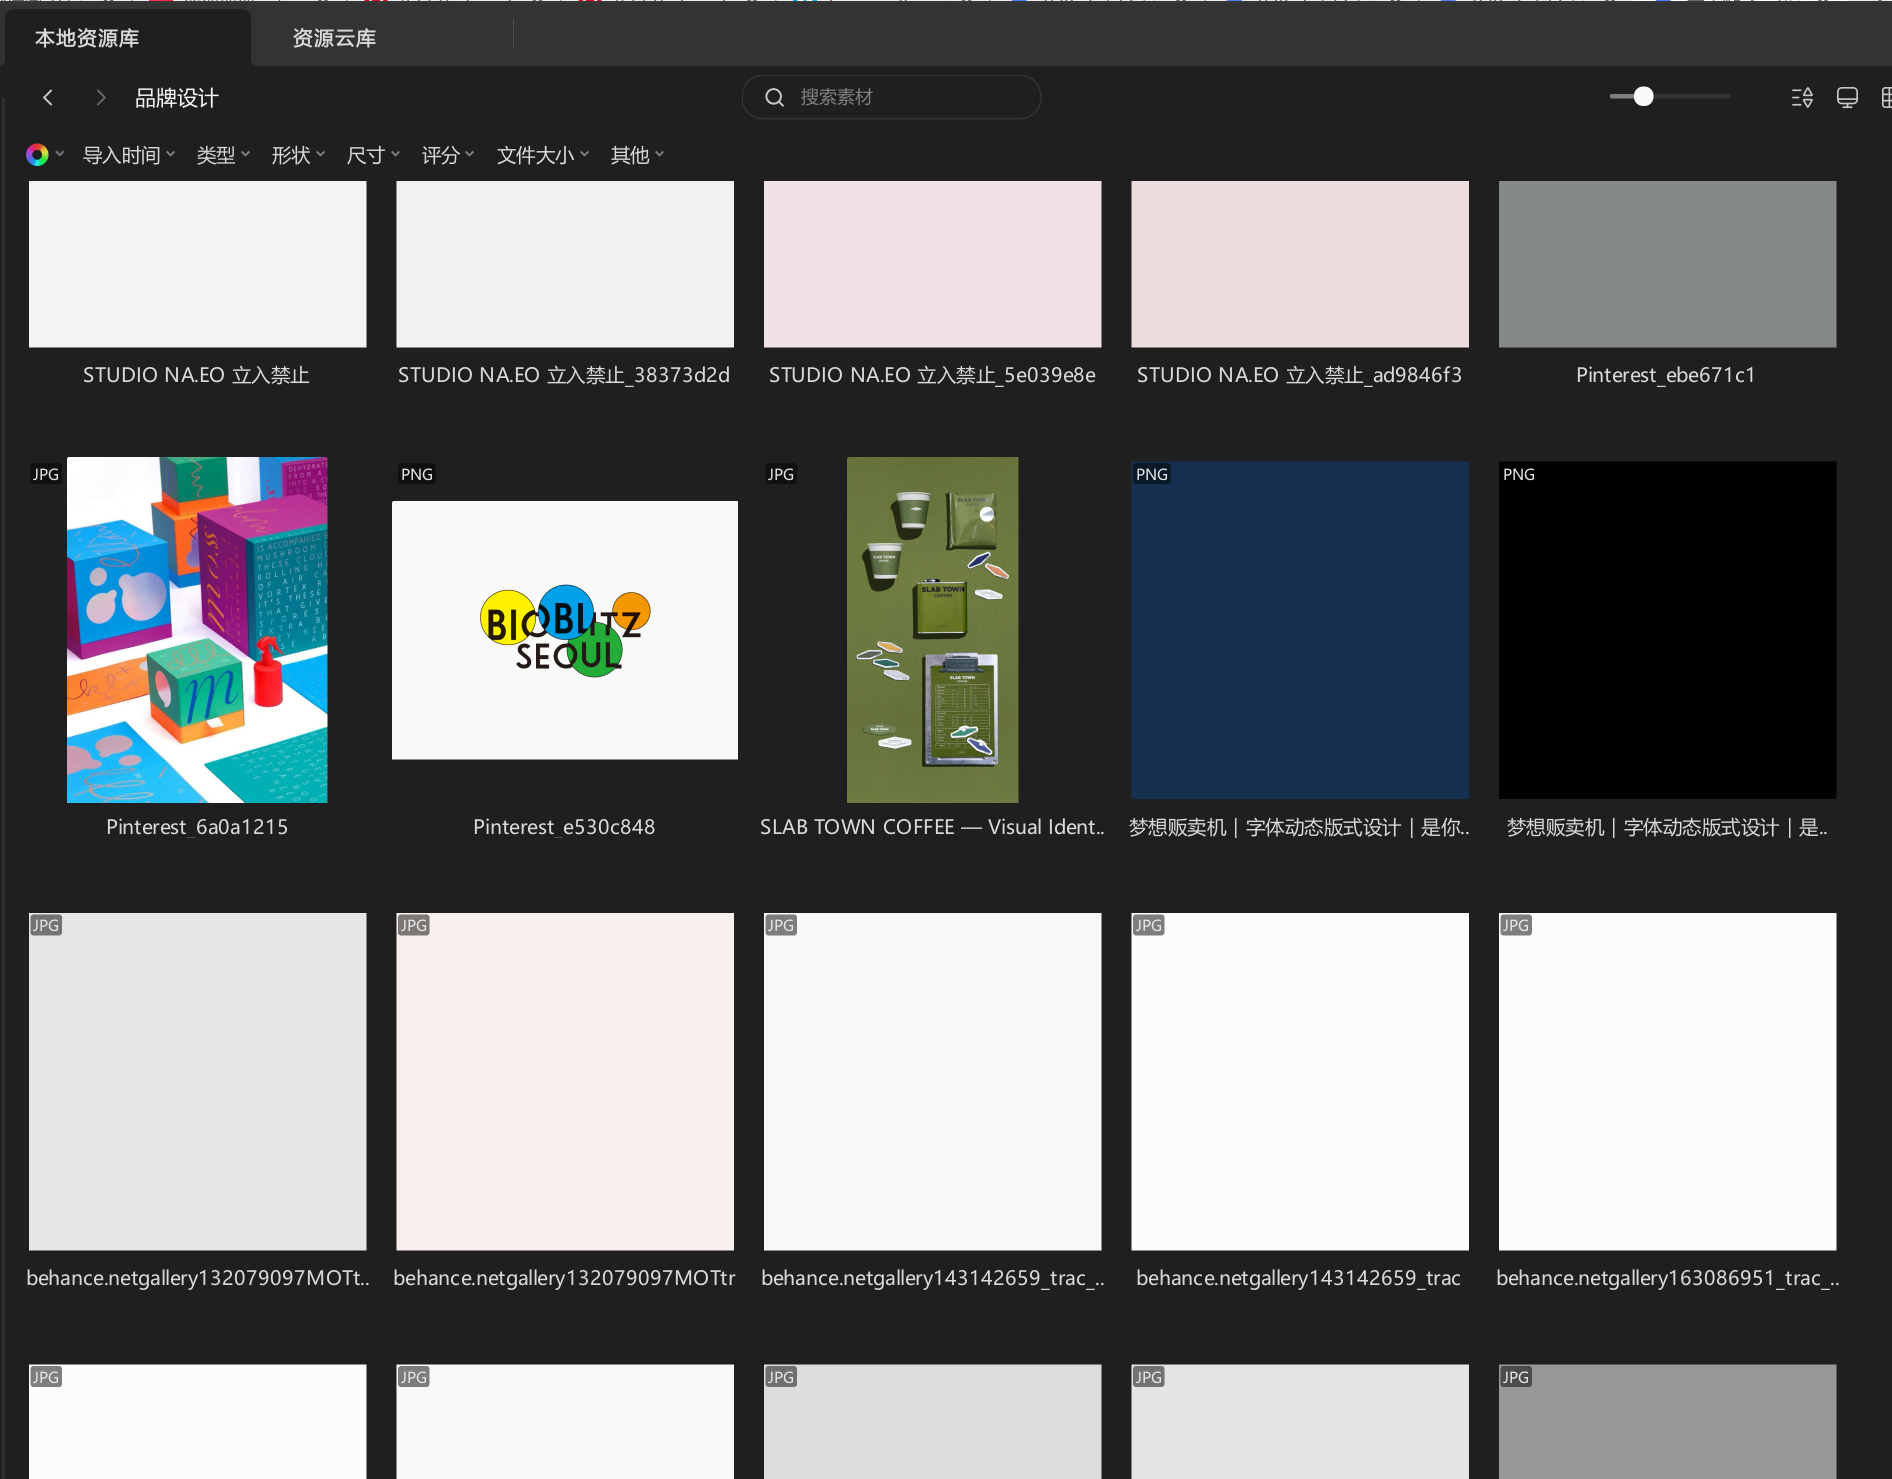Select the STUDIO NA.EO 立入禁止_5e039e8e thumbnail
This screenshot has width=1892, height=1479.
coord(932,264)
